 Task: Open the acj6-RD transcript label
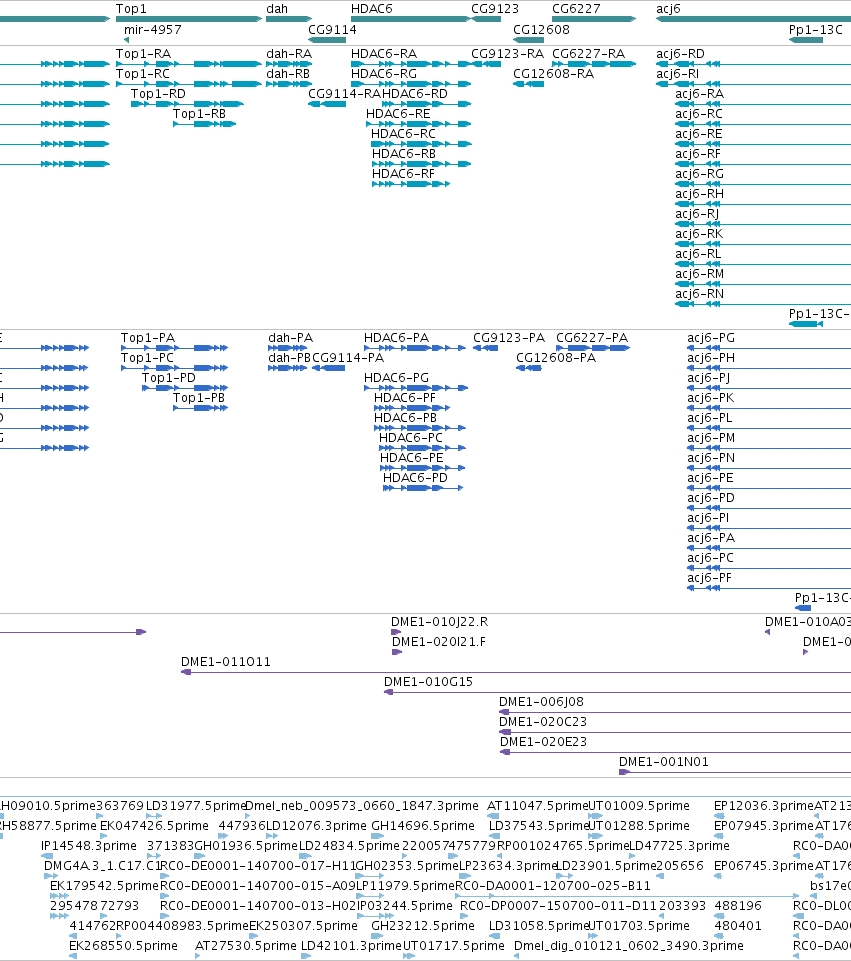click(680, 54)
